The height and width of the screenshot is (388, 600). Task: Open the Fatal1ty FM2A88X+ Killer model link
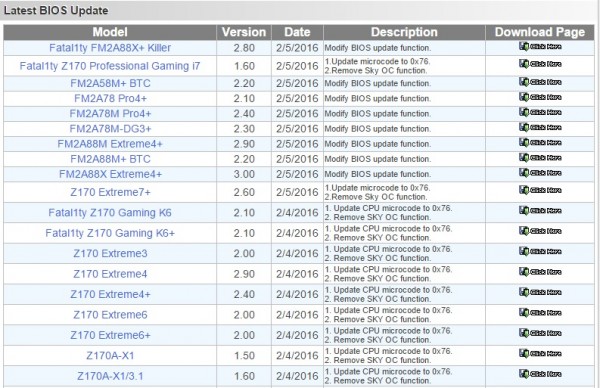(110, 48)
